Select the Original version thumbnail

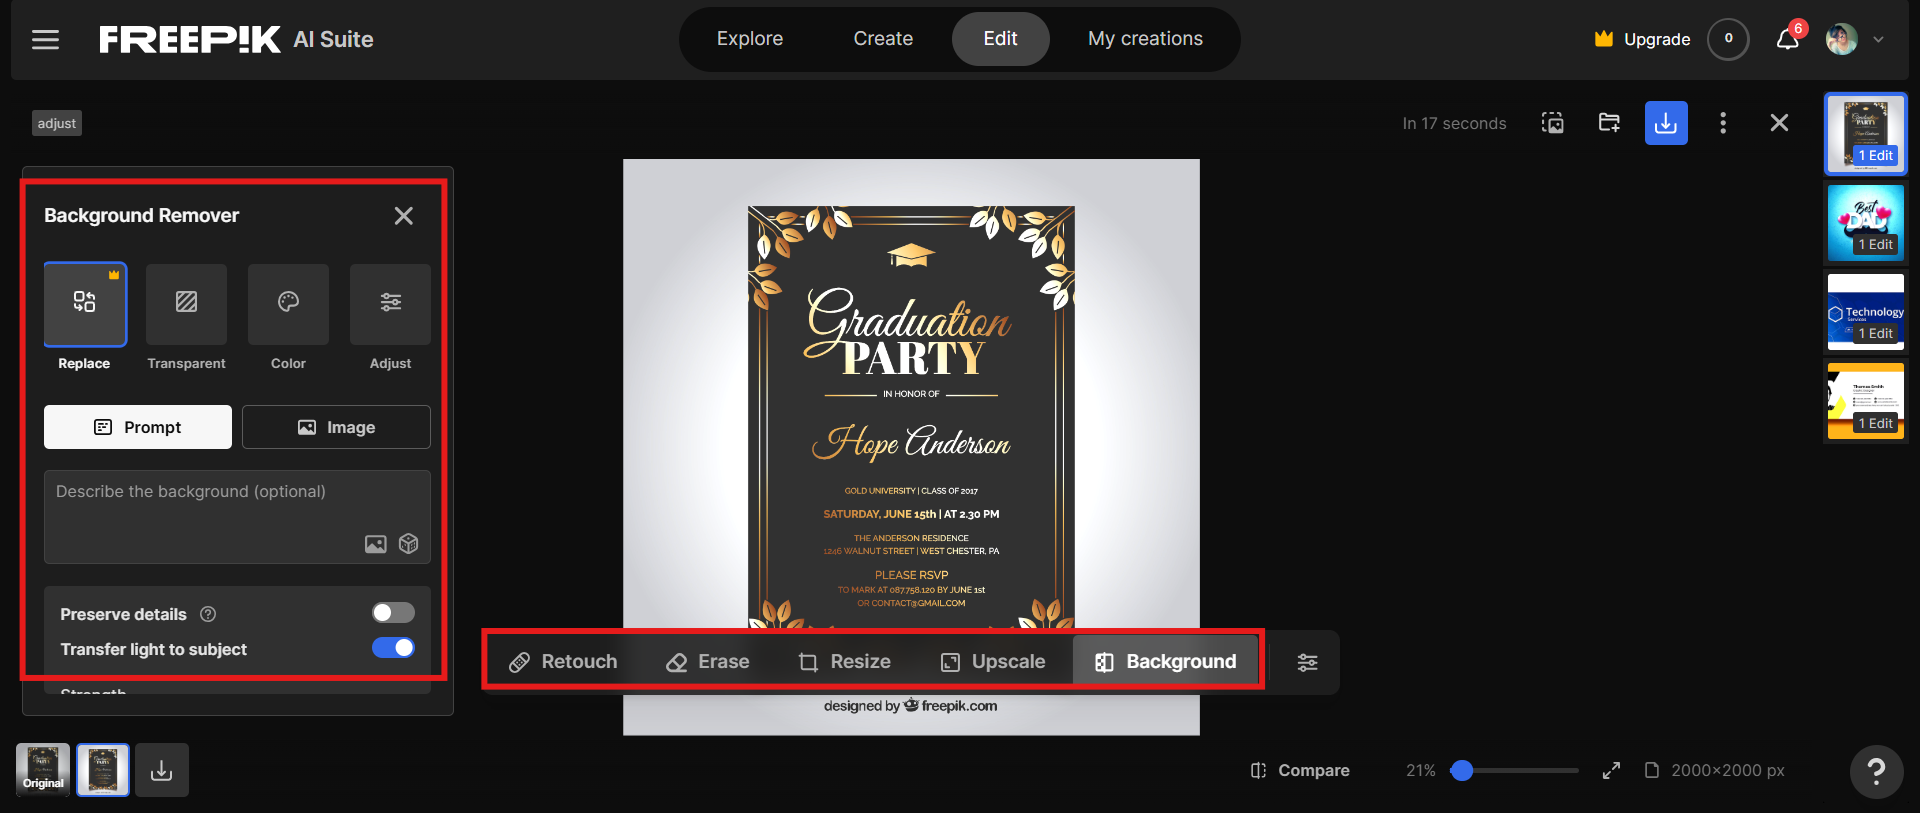coord(43,770)
